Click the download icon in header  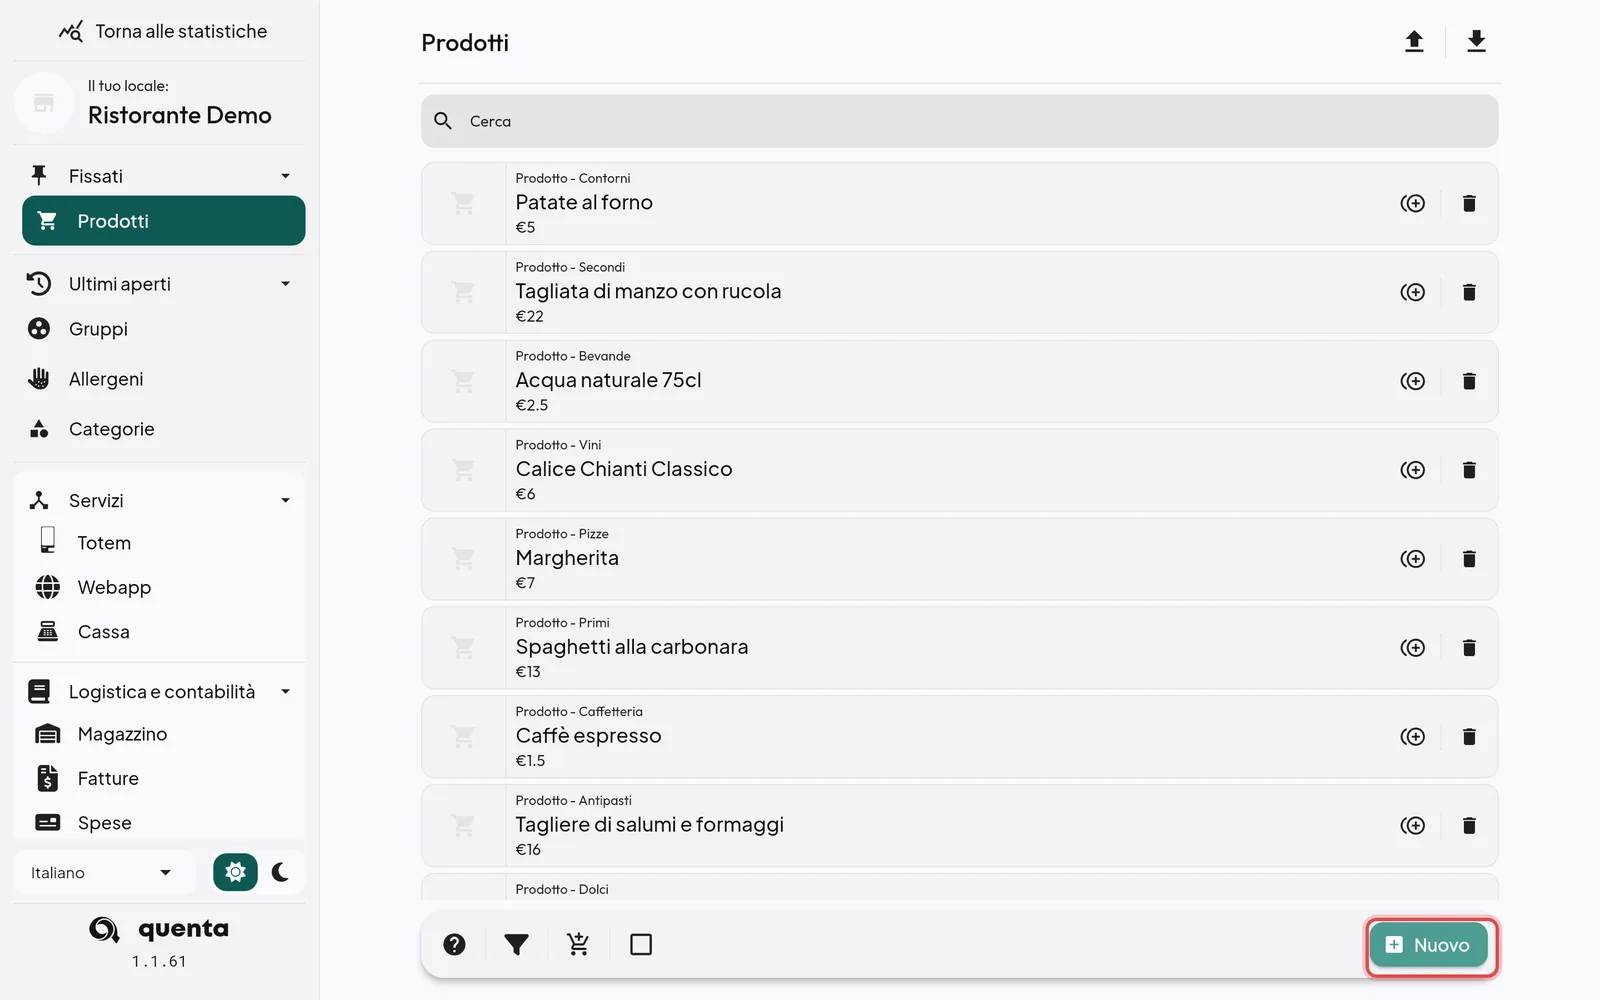point(1476,42)
